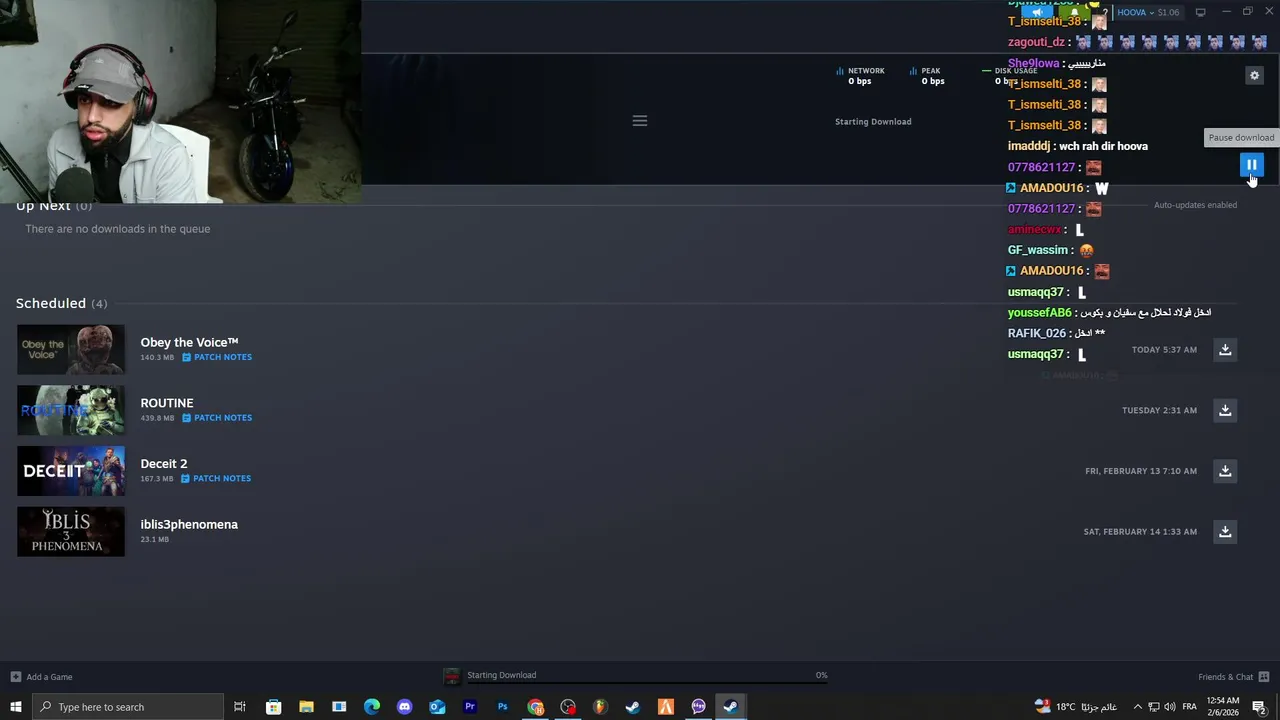Click the taskbar search box

click(127, 707)
